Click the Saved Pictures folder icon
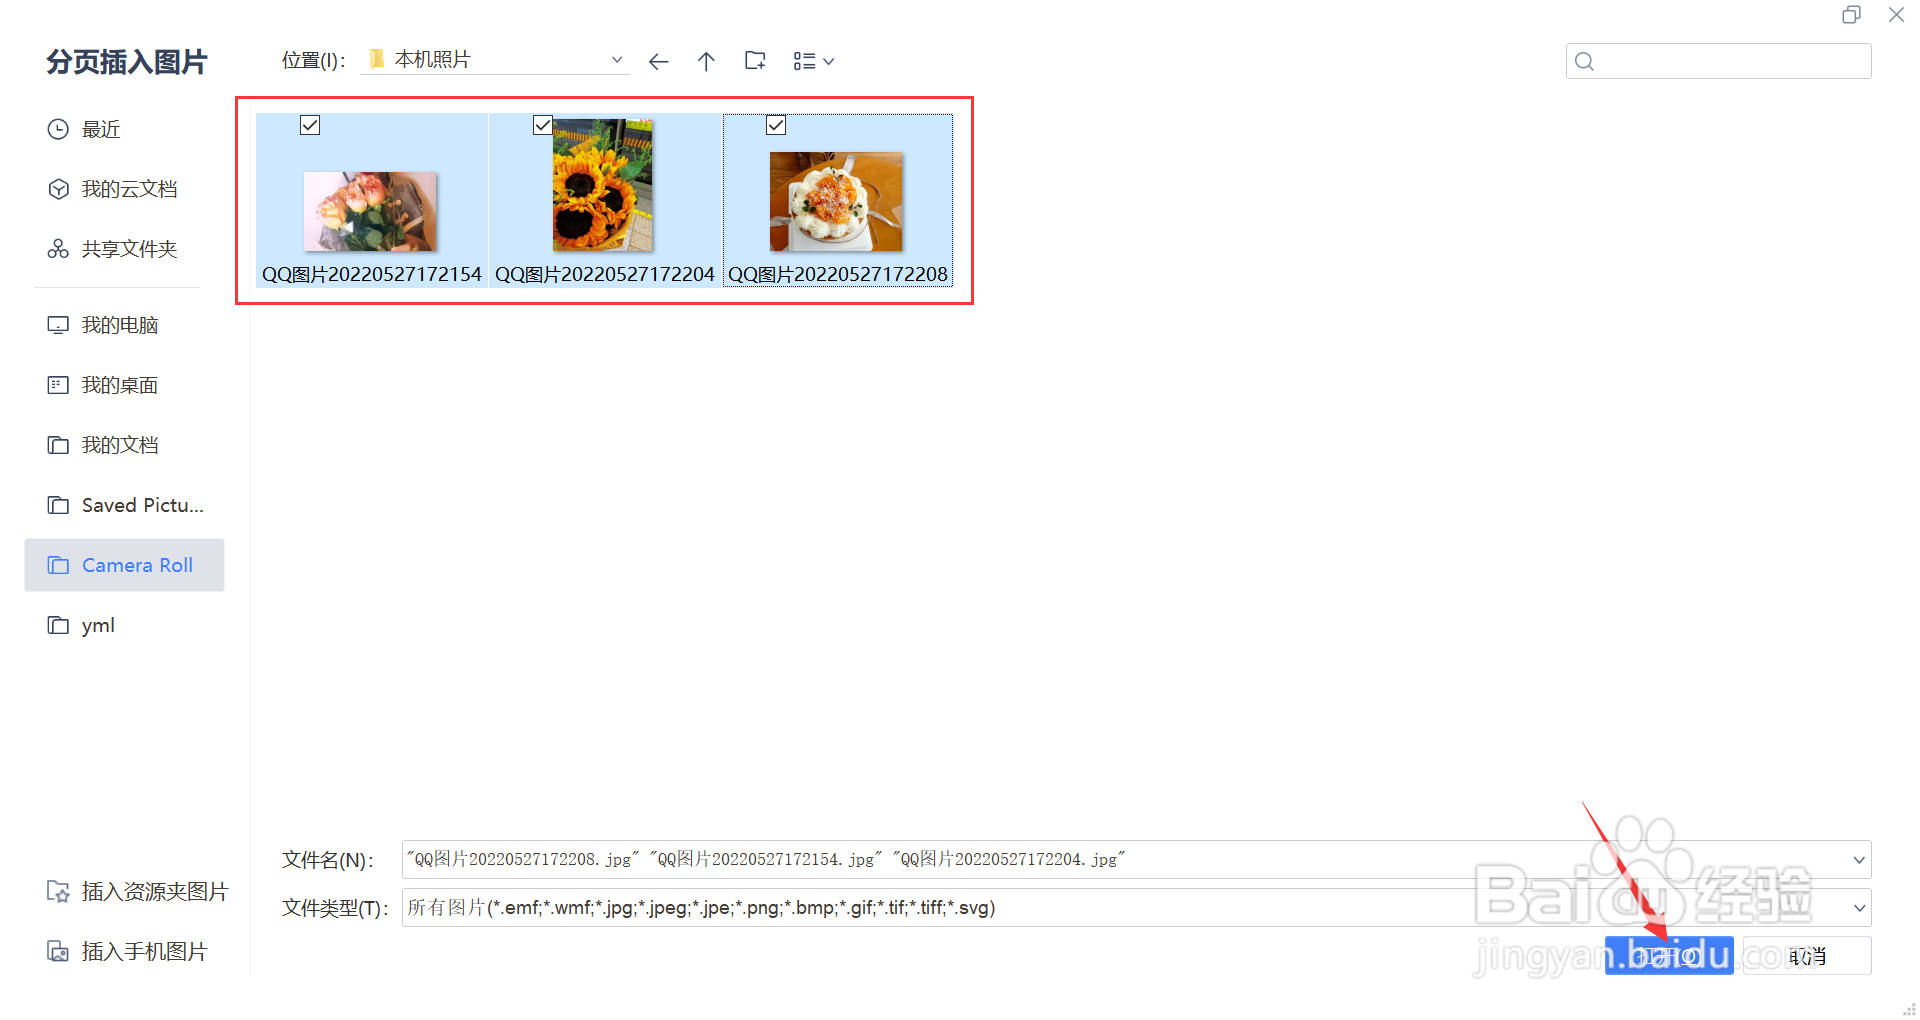 coord(58,505)
